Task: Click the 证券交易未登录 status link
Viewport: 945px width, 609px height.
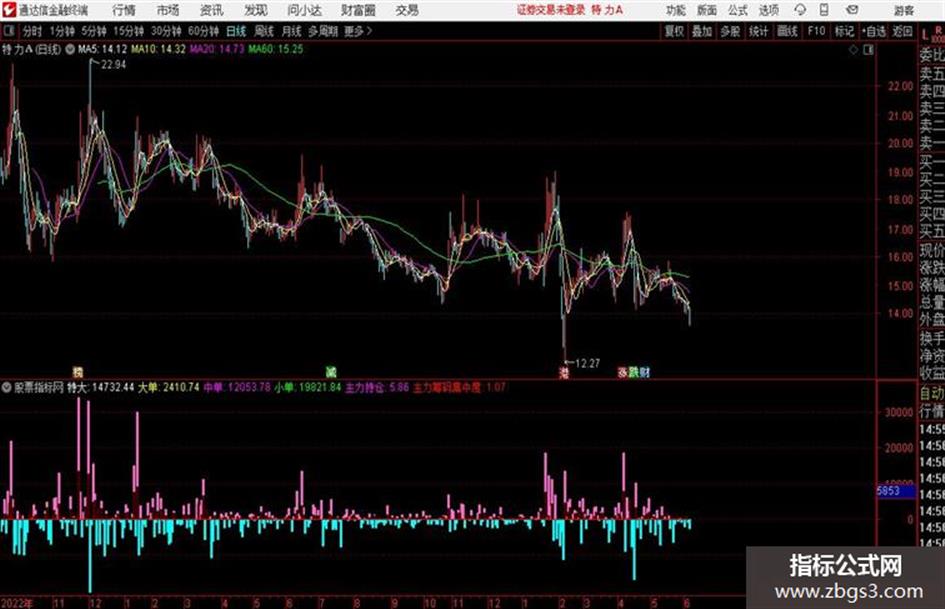Action: coord(550,10)
